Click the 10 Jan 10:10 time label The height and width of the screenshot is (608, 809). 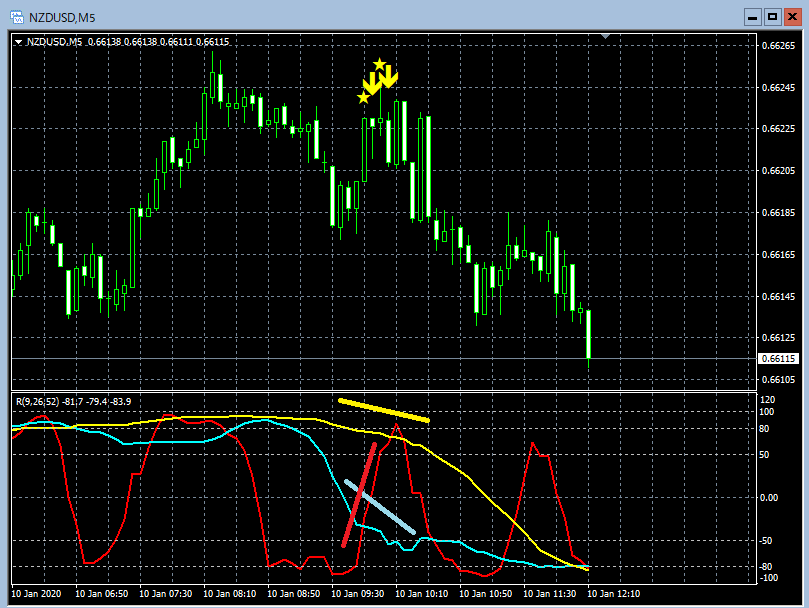pyautogui.click(x=422, y=594)
